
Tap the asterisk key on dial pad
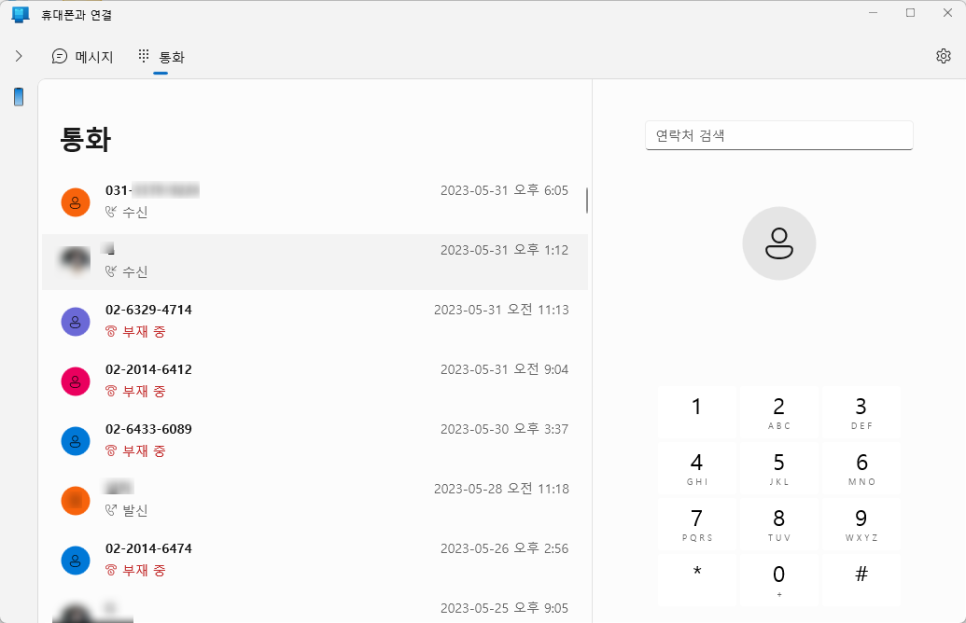coord(697,580)
